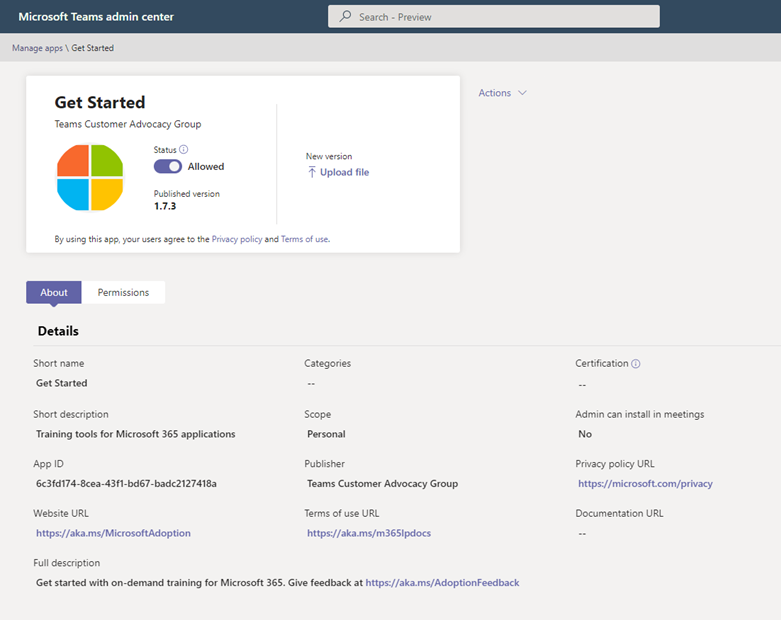The width and height of the screenshot is (781, 620).
Task: Click the Certification info icon
Action: tap(636, 364)
